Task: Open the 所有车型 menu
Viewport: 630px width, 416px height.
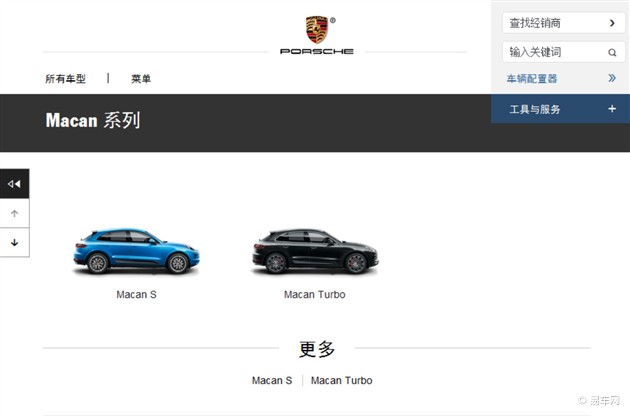Action: point(65,79)
